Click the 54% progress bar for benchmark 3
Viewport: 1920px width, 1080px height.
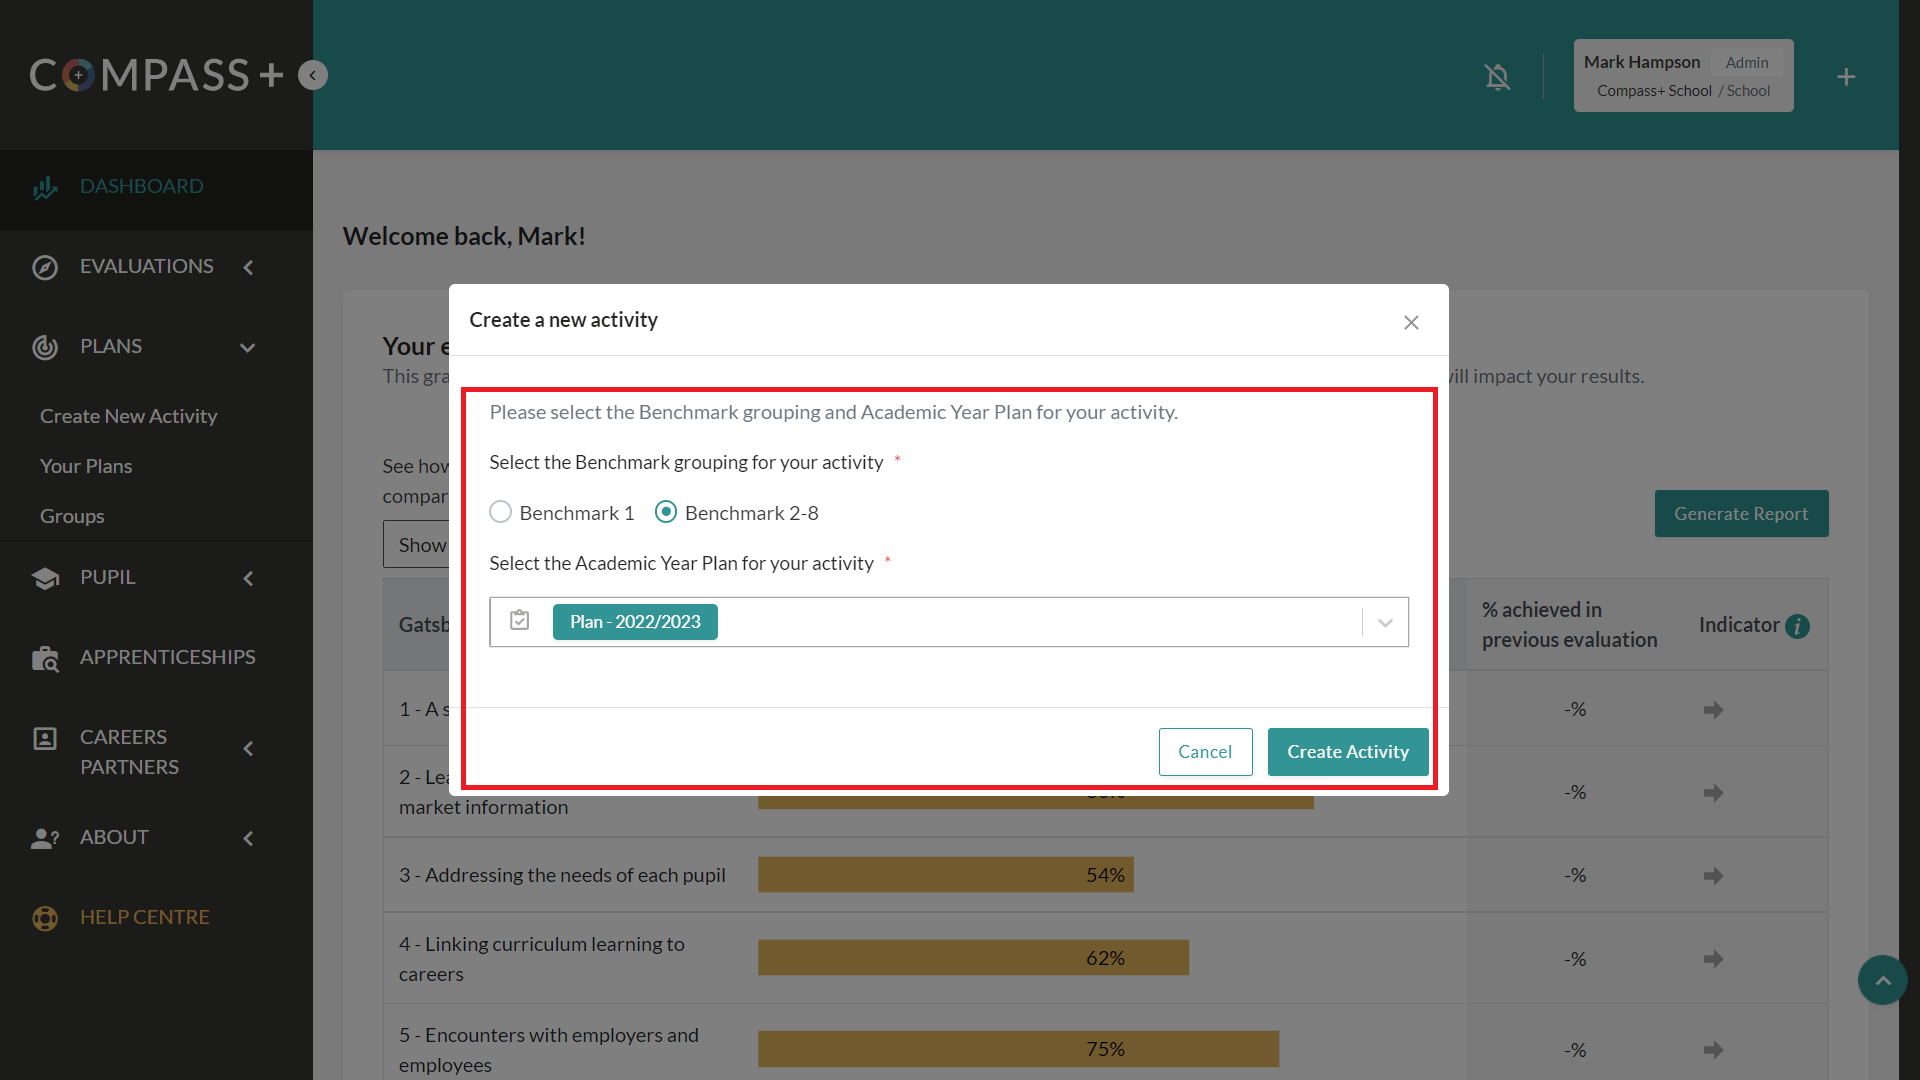tap(945, 875)
